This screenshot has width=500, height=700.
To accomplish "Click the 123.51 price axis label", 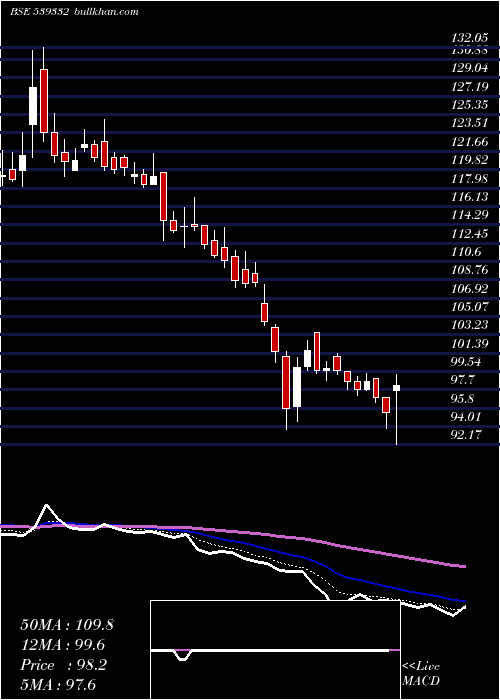I will (x=469, y=123).
